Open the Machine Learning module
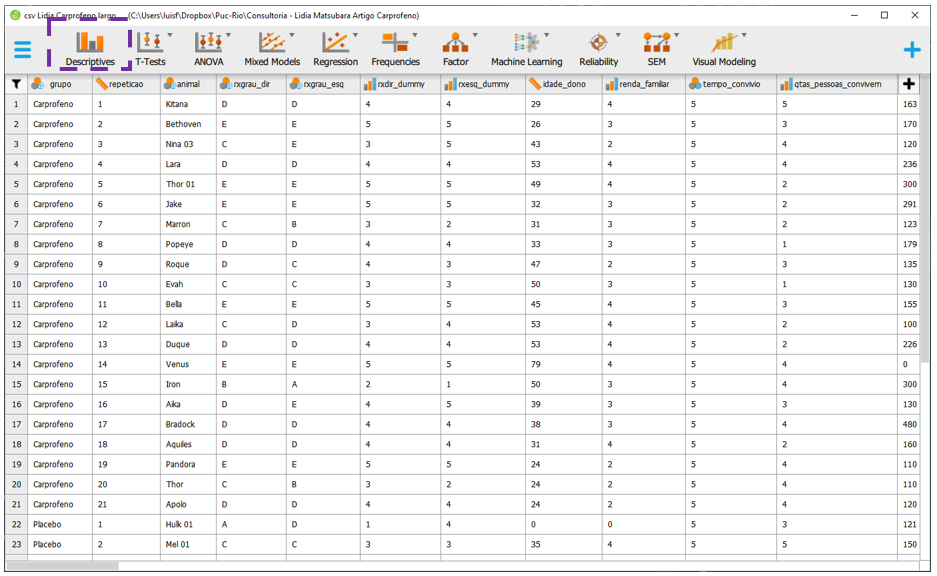The image size is (937, 576). tap(526, 48)
